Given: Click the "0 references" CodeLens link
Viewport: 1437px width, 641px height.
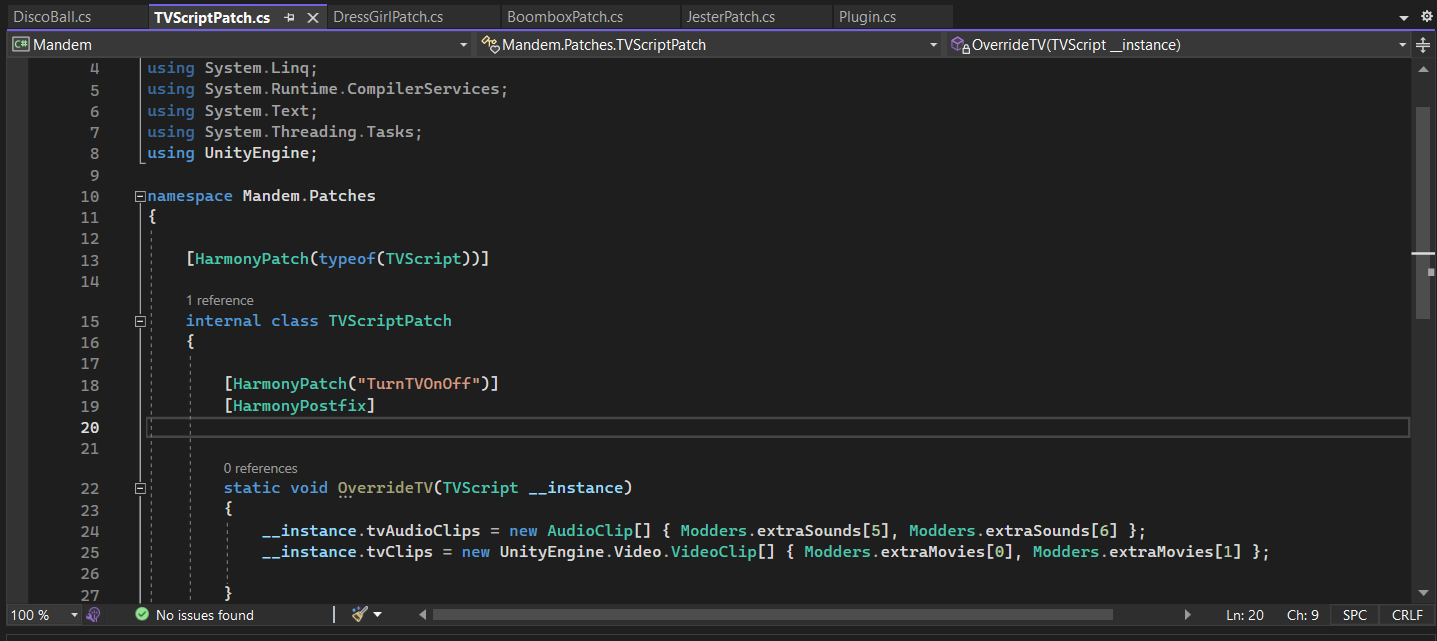Looking at the screenshot, I should pos(260,468).
